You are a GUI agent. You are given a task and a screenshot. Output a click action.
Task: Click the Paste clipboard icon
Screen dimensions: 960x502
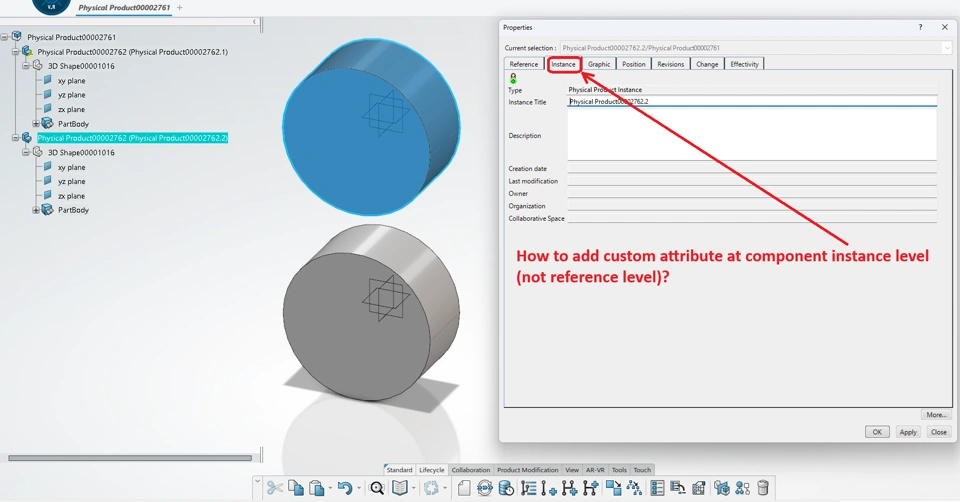point(317,488)
